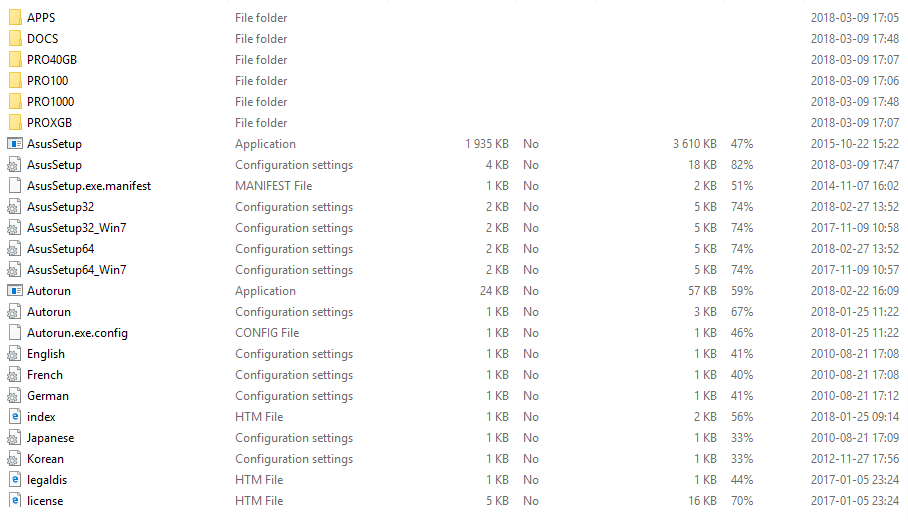This screenshot has width=908, height=520.
Task: Click the date "2012-11-27 17:56"
Action: 855,459
